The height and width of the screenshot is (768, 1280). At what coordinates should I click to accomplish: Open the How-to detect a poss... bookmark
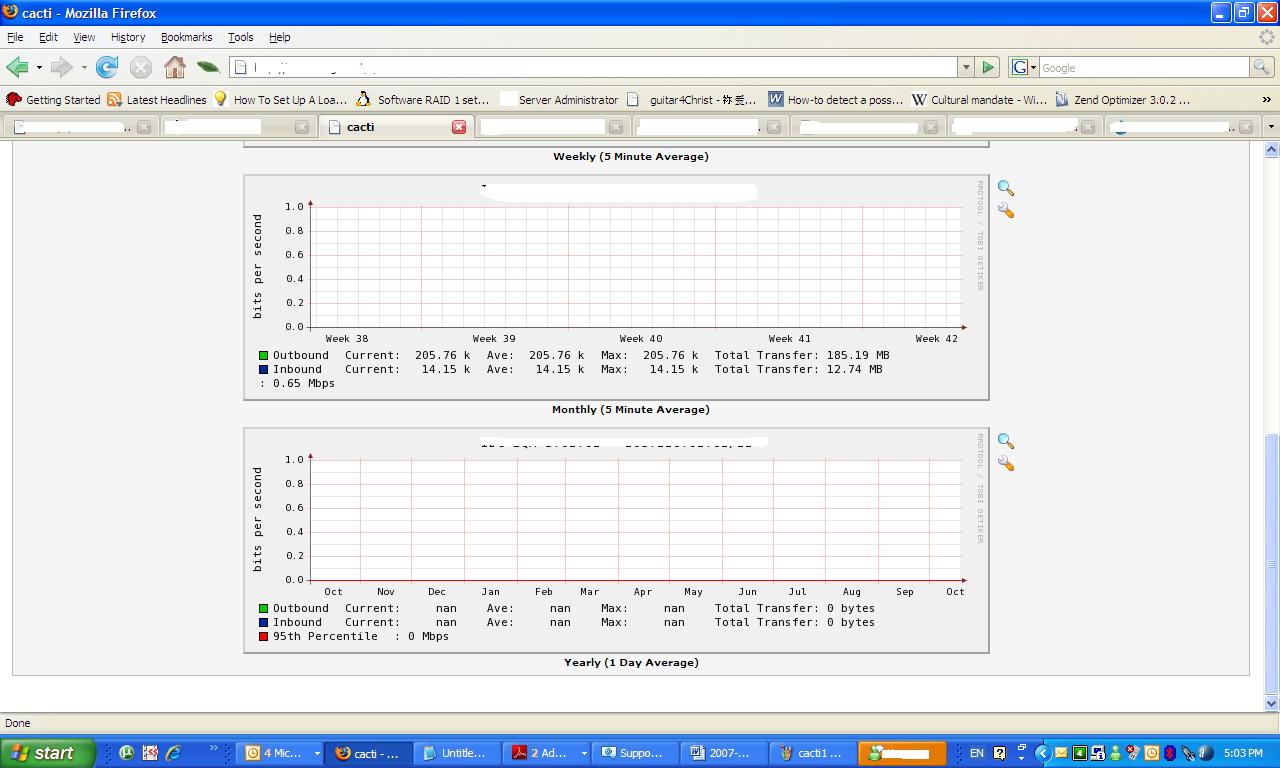click(x=835, y=99)
